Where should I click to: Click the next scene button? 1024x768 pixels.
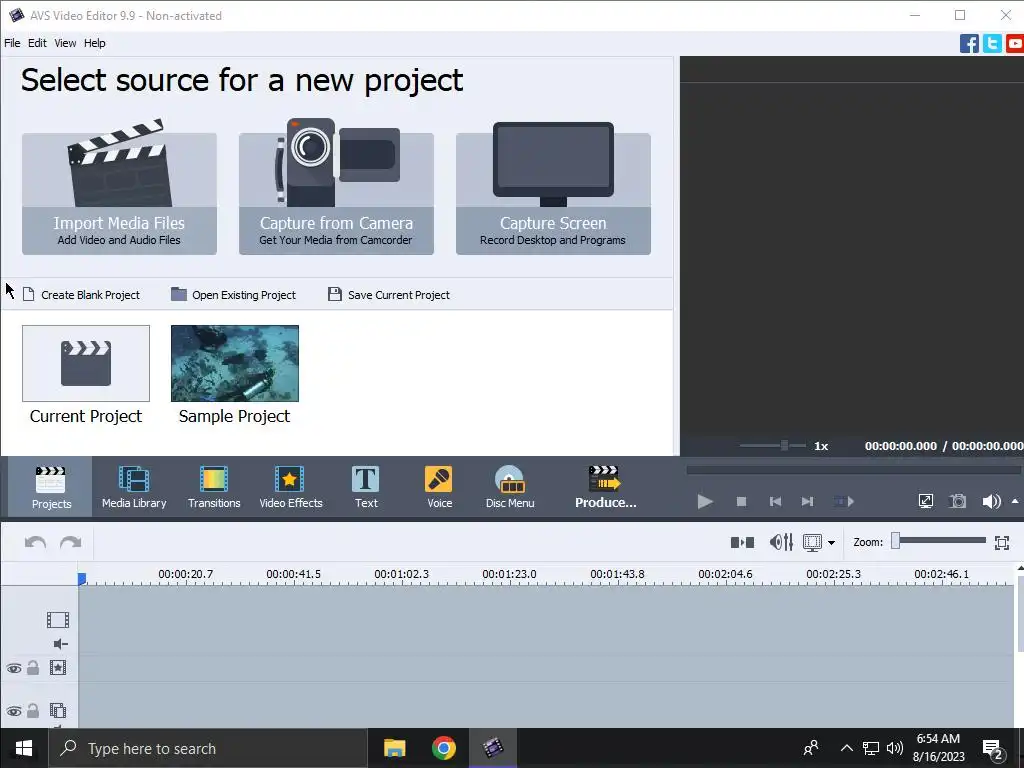coord(844,502)
